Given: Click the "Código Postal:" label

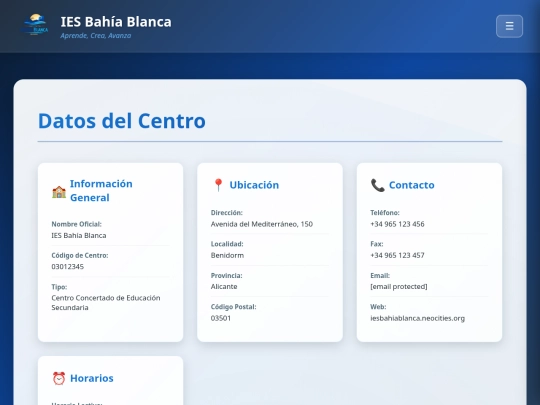Looking at the screenshot, I should [233, 307].
